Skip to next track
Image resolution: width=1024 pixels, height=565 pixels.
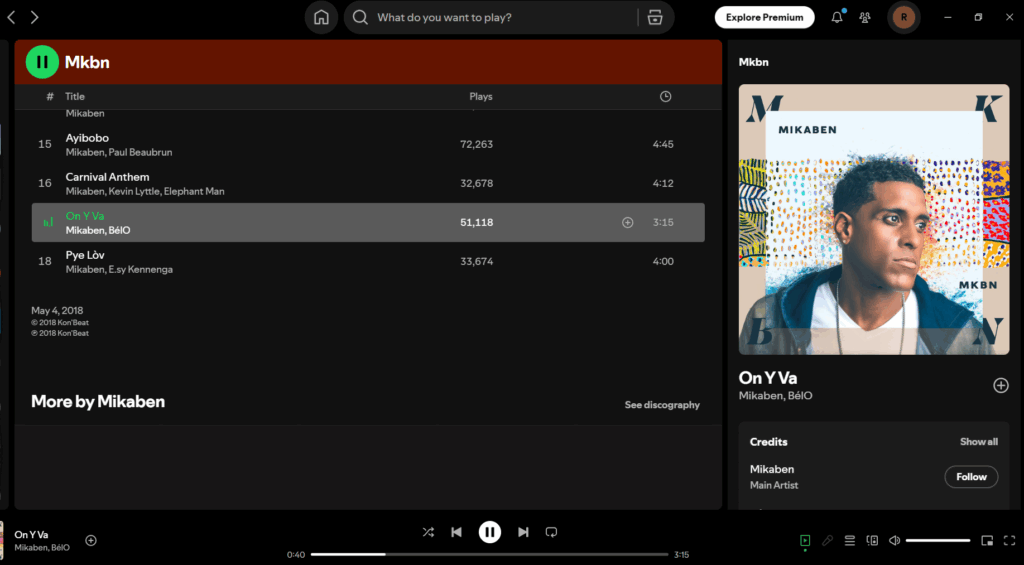523,532
